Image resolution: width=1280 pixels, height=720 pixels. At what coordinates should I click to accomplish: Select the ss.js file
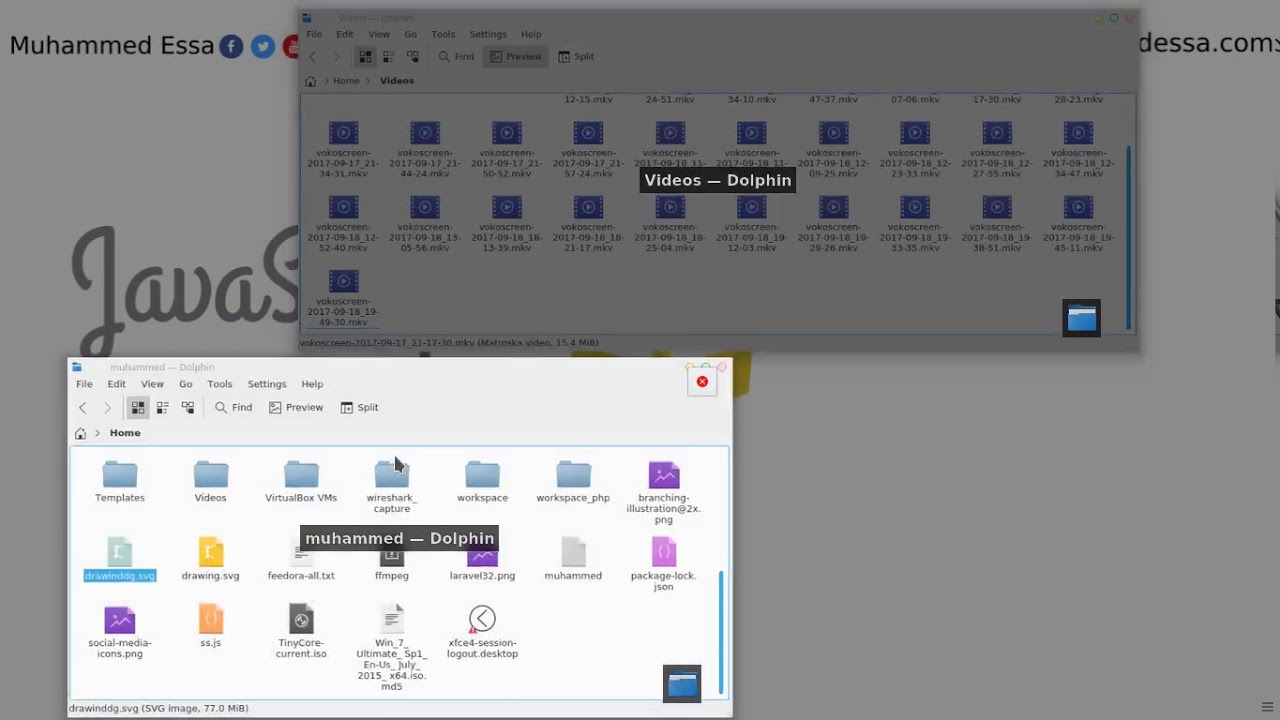(210, 626)
